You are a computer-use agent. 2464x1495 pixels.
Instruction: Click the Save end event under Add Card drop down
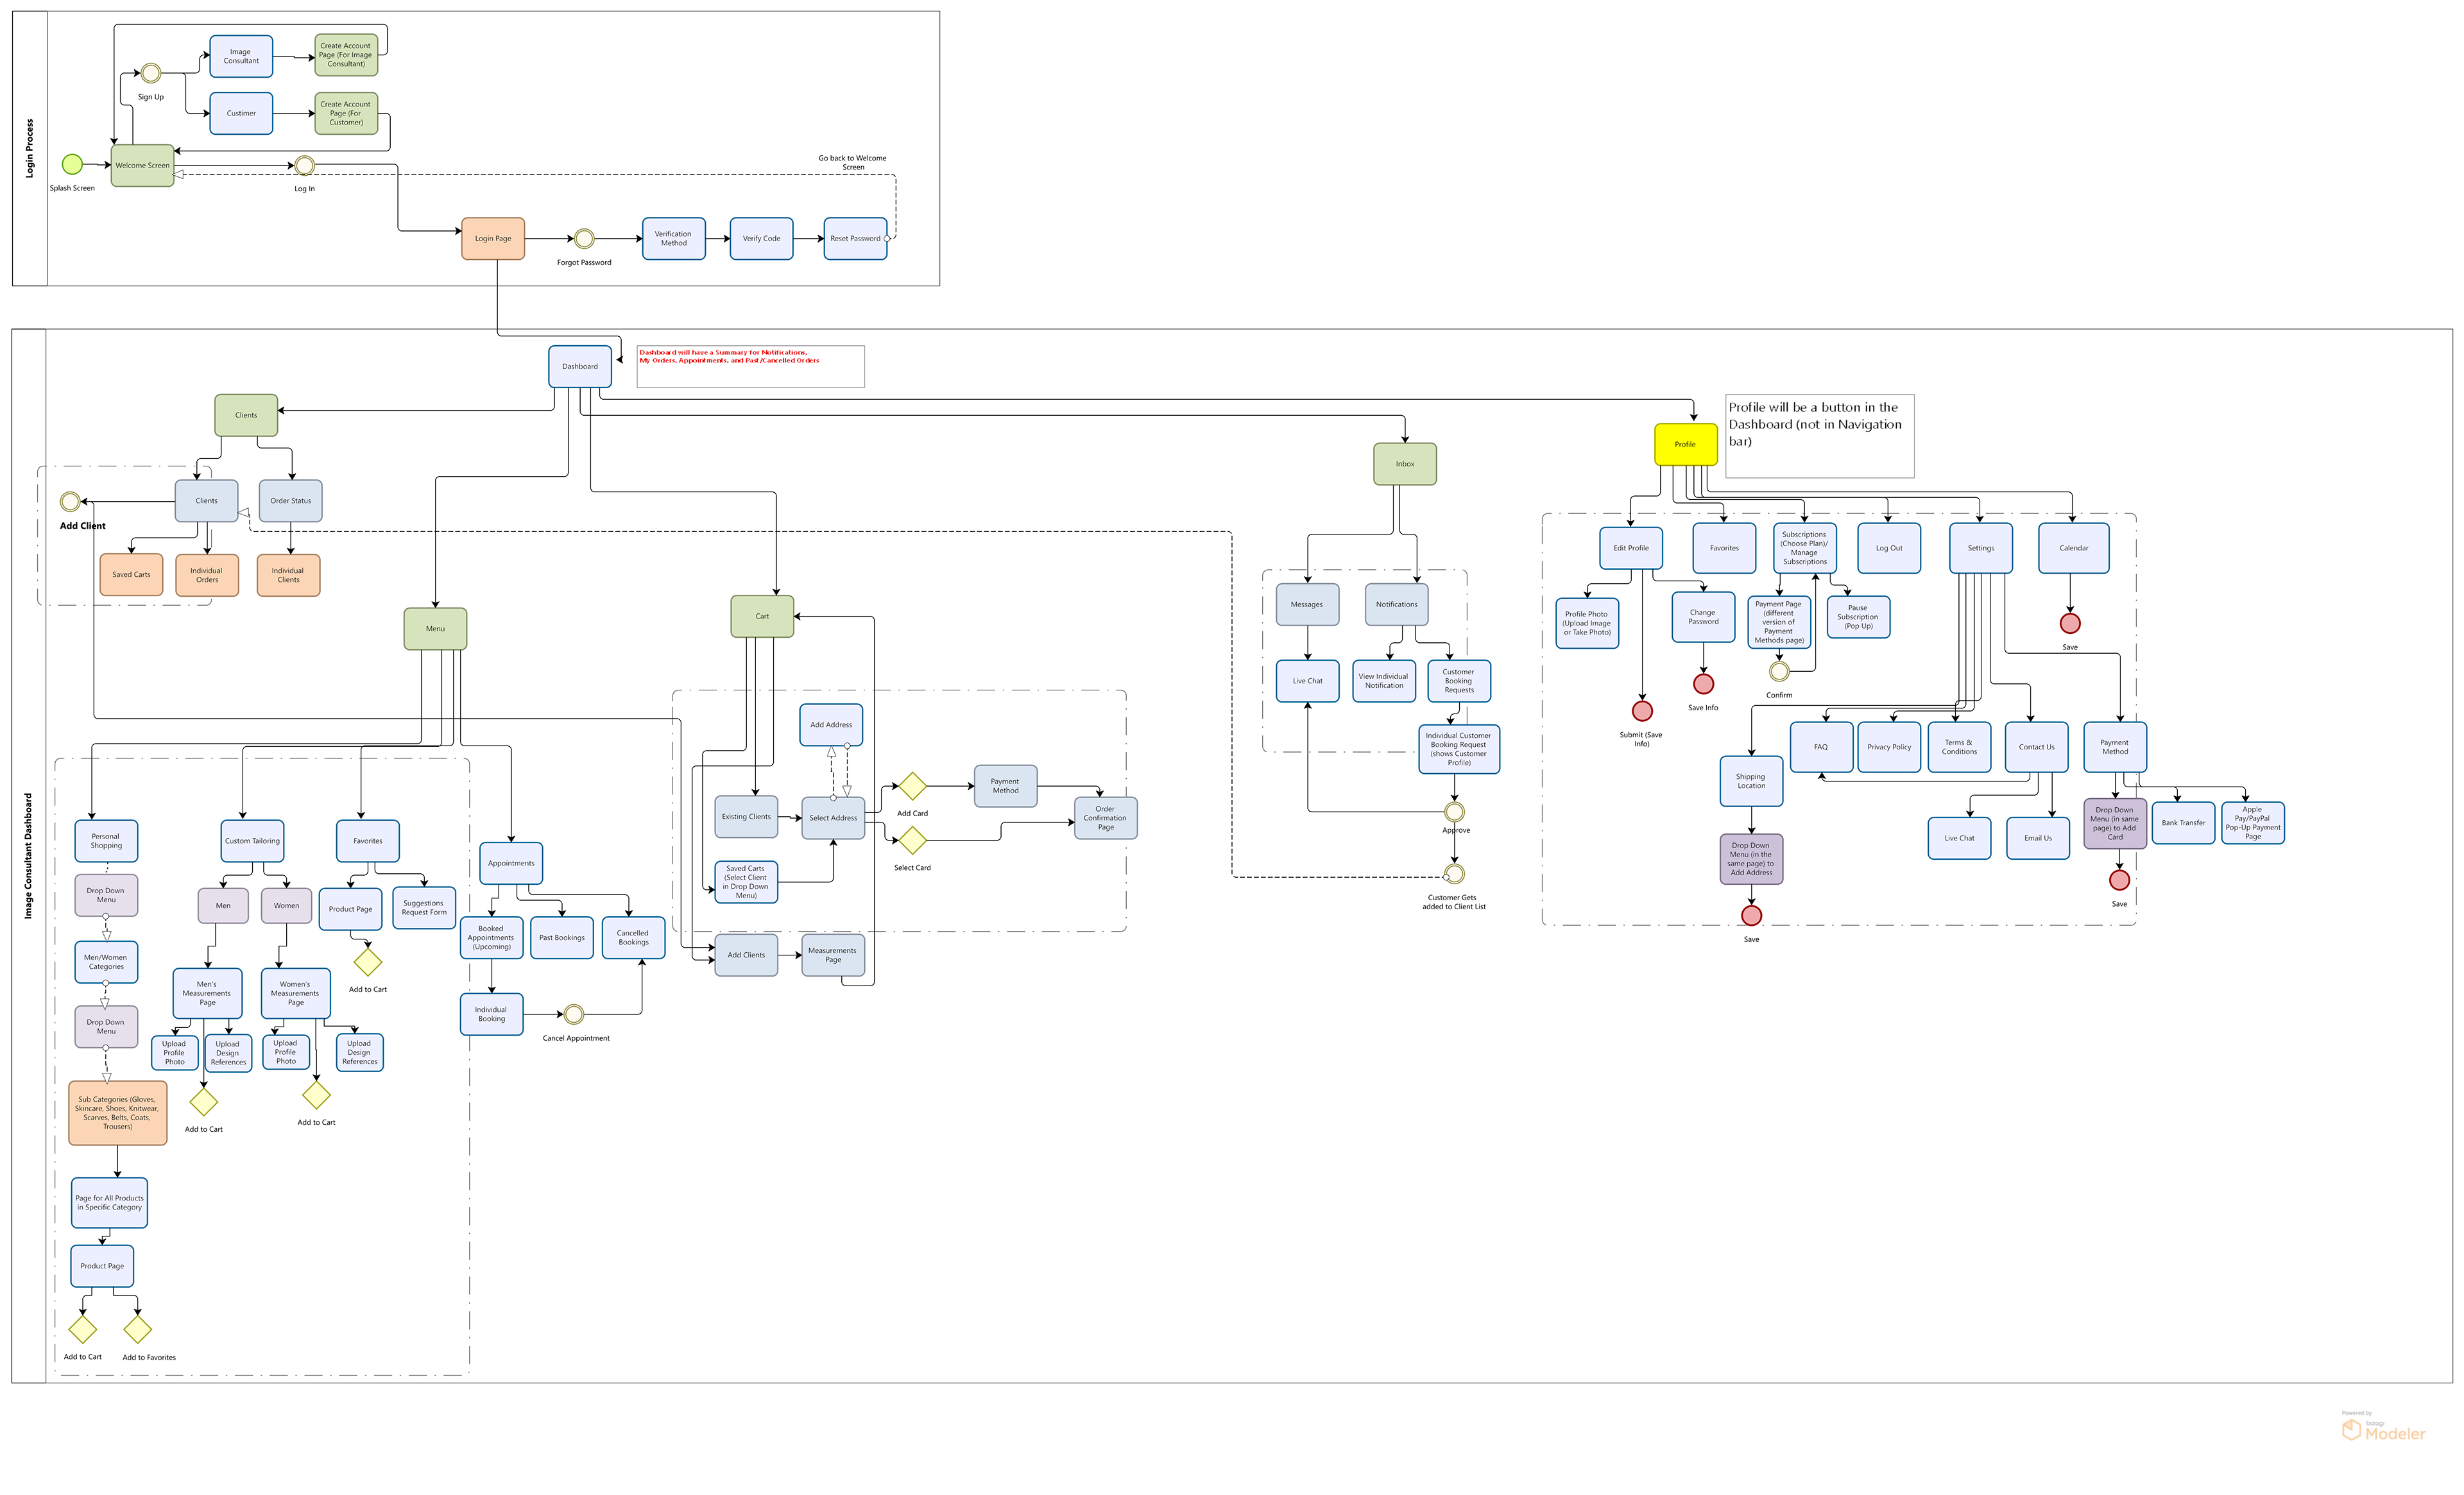[2119, 880]
